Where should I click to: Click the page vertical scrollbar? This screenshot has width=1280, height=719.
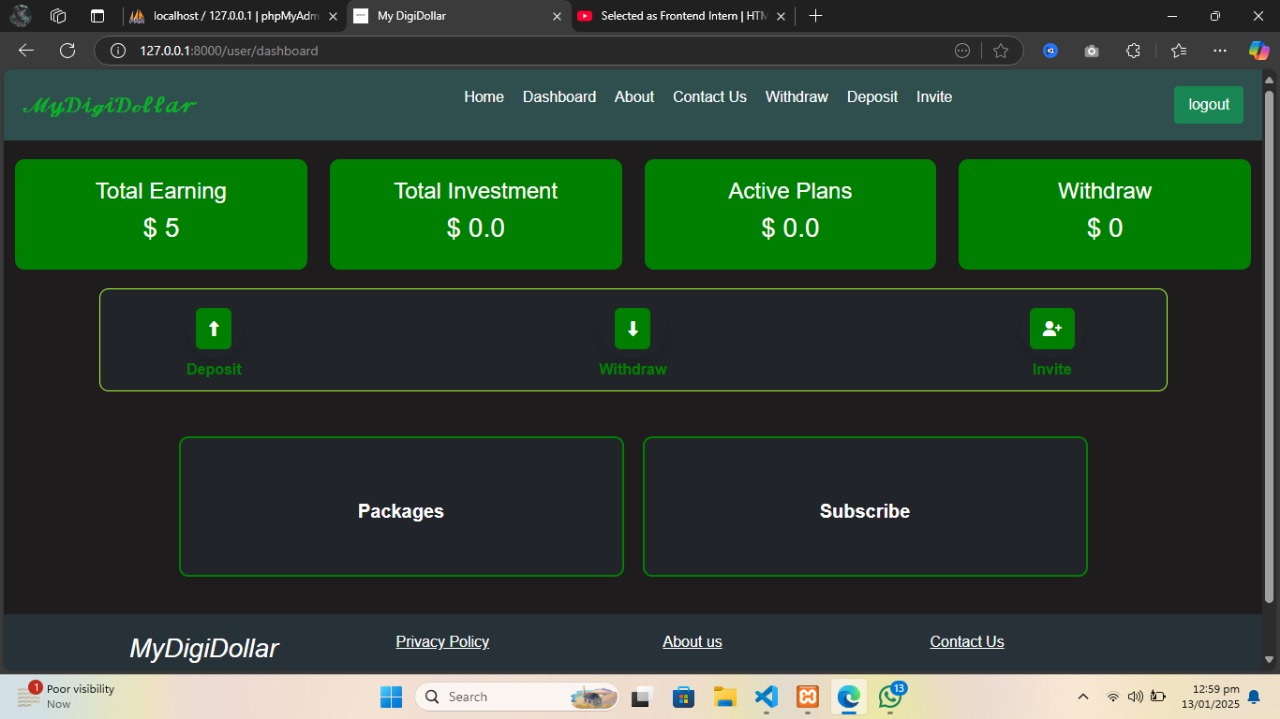[x=1270, y=347]
